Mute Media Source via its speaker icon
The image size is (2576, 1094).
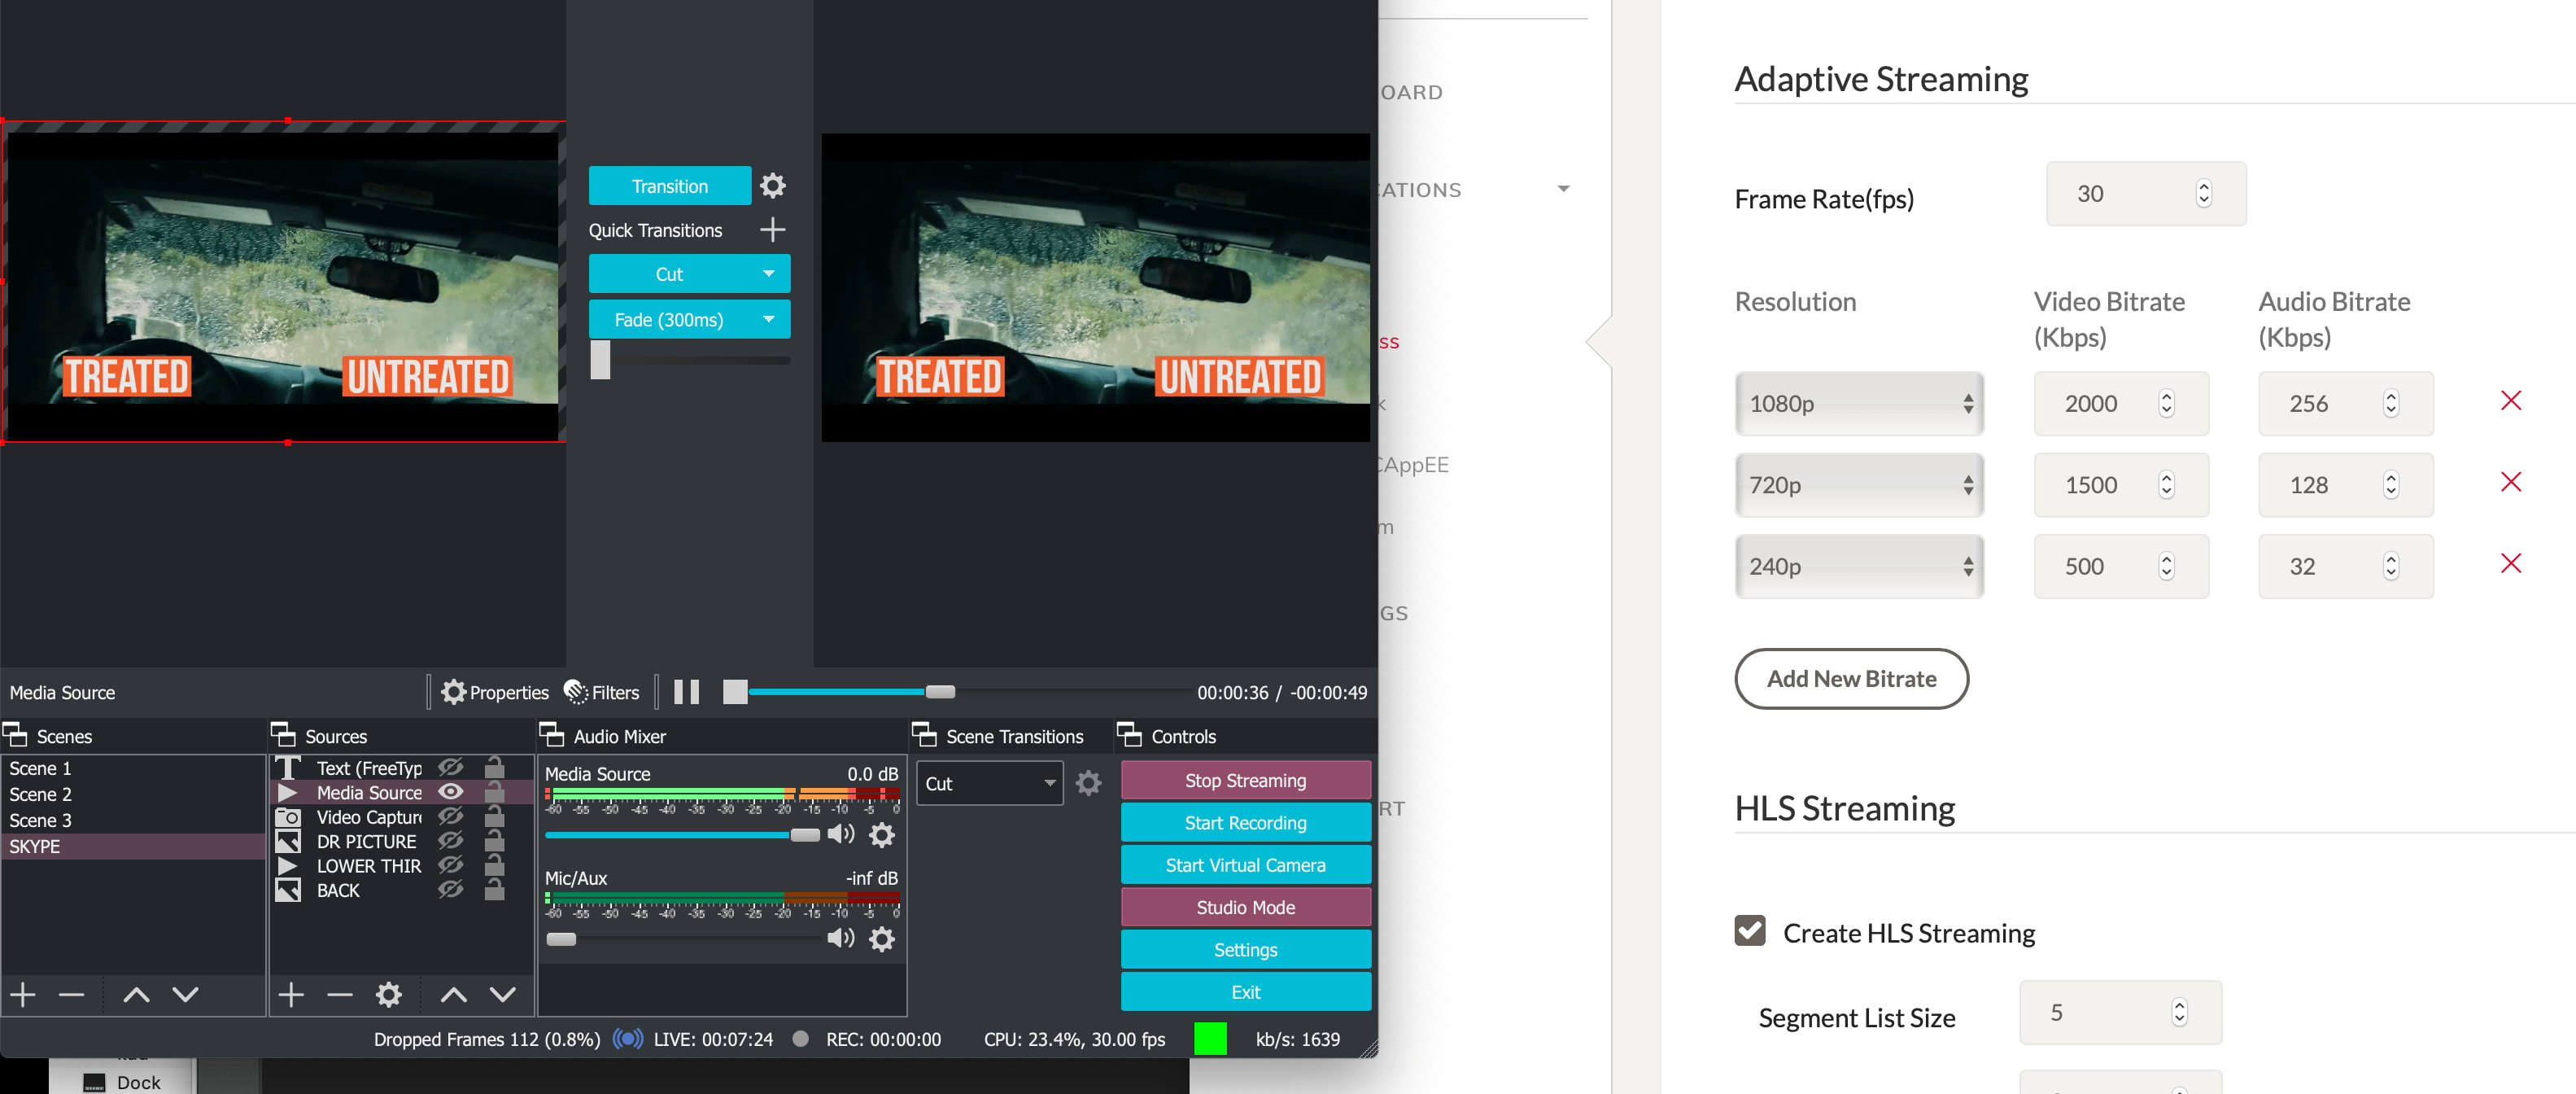[841, 835]
